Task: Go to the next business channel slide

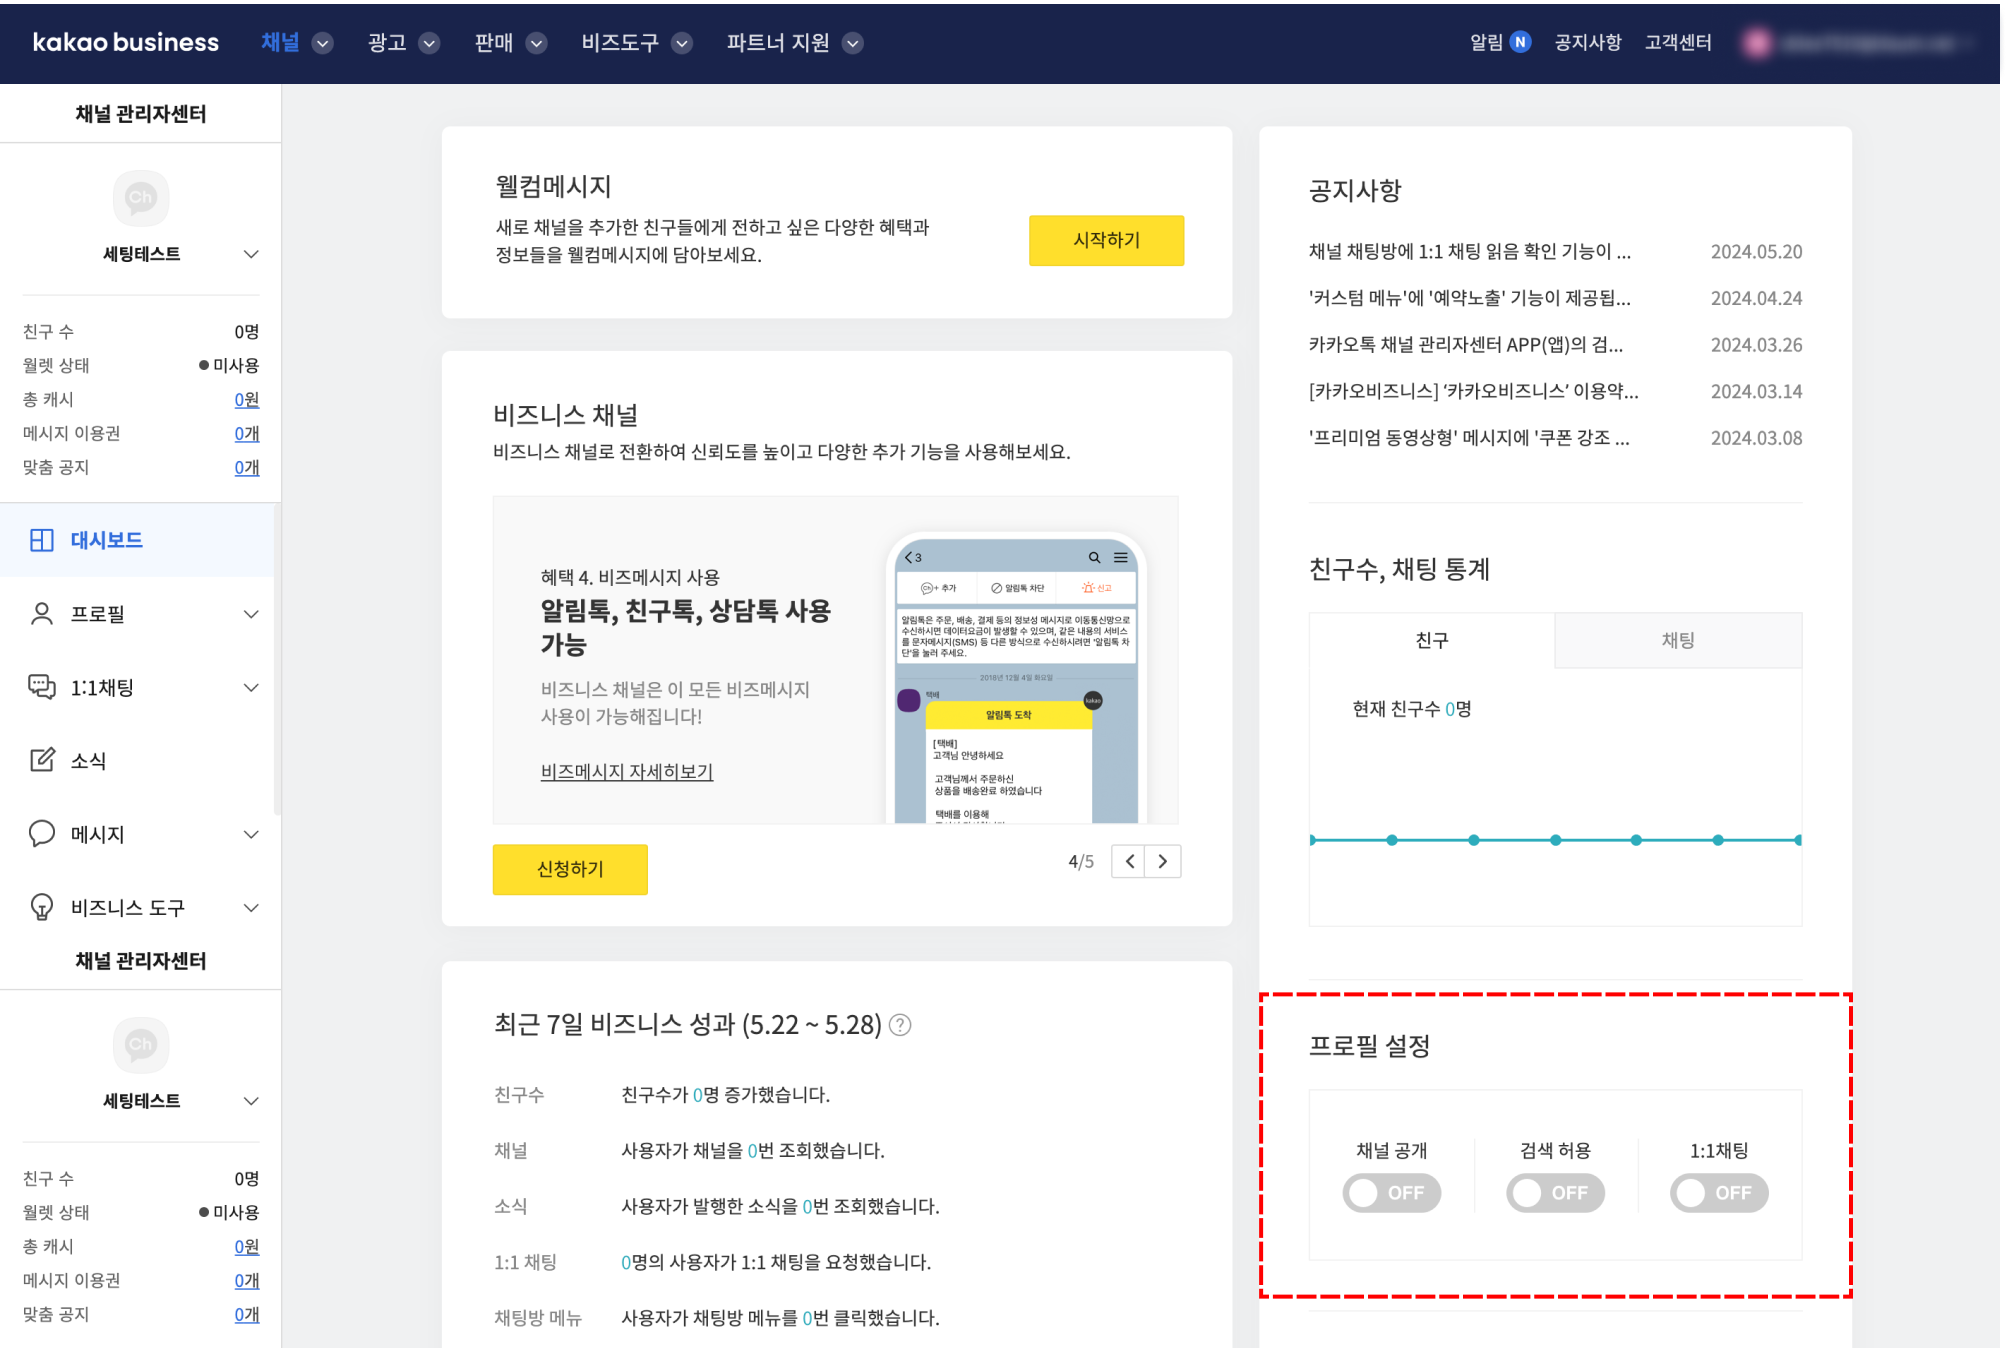Action: (1163, 861)
